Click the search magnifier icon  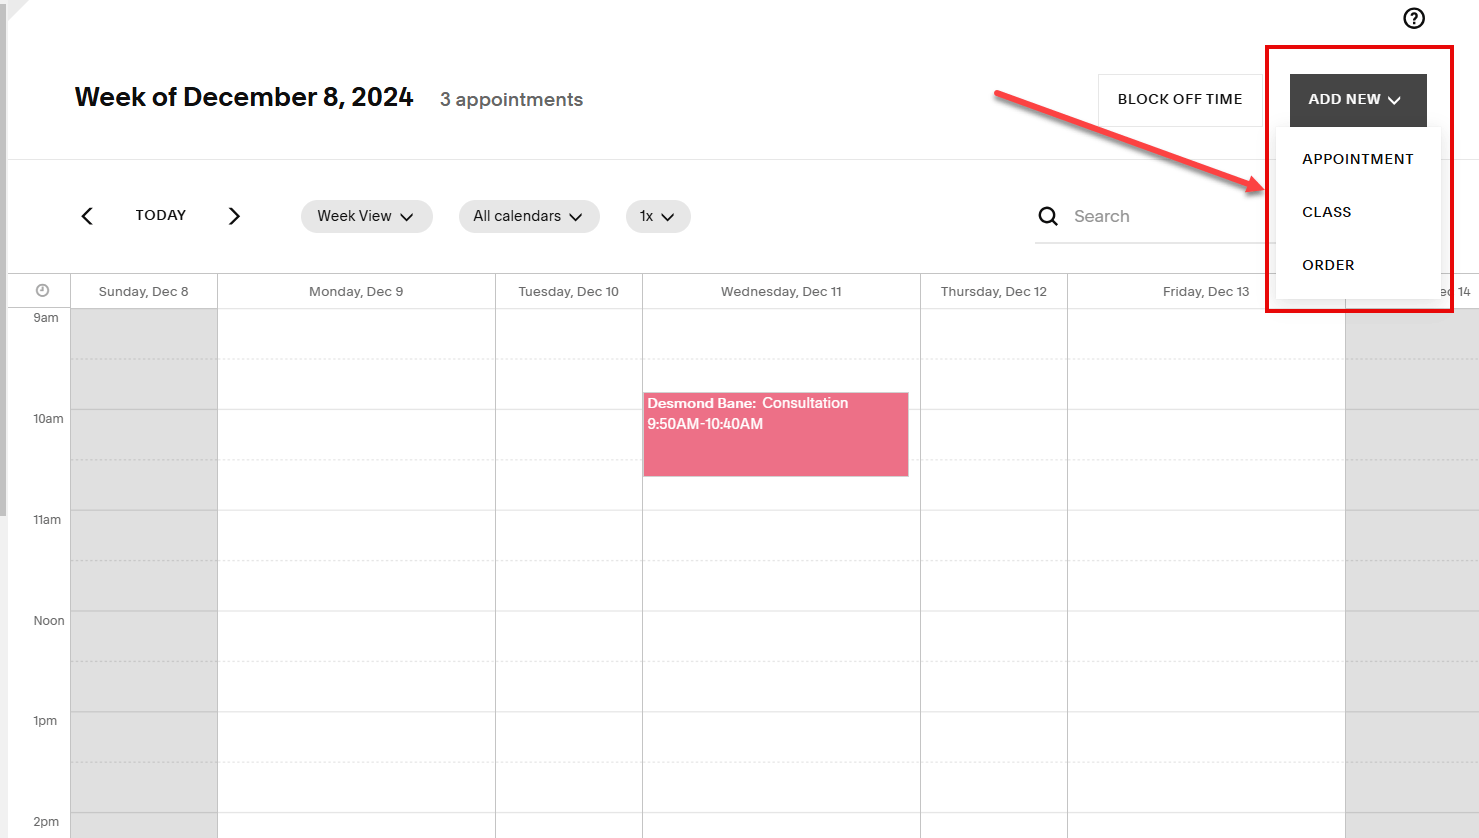tap(1048, 216)
